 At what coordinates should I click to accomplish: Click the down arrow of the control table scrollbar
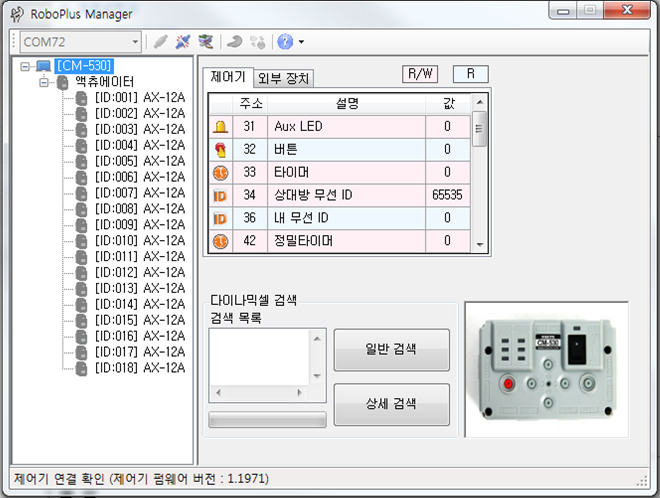pos(479,244)
